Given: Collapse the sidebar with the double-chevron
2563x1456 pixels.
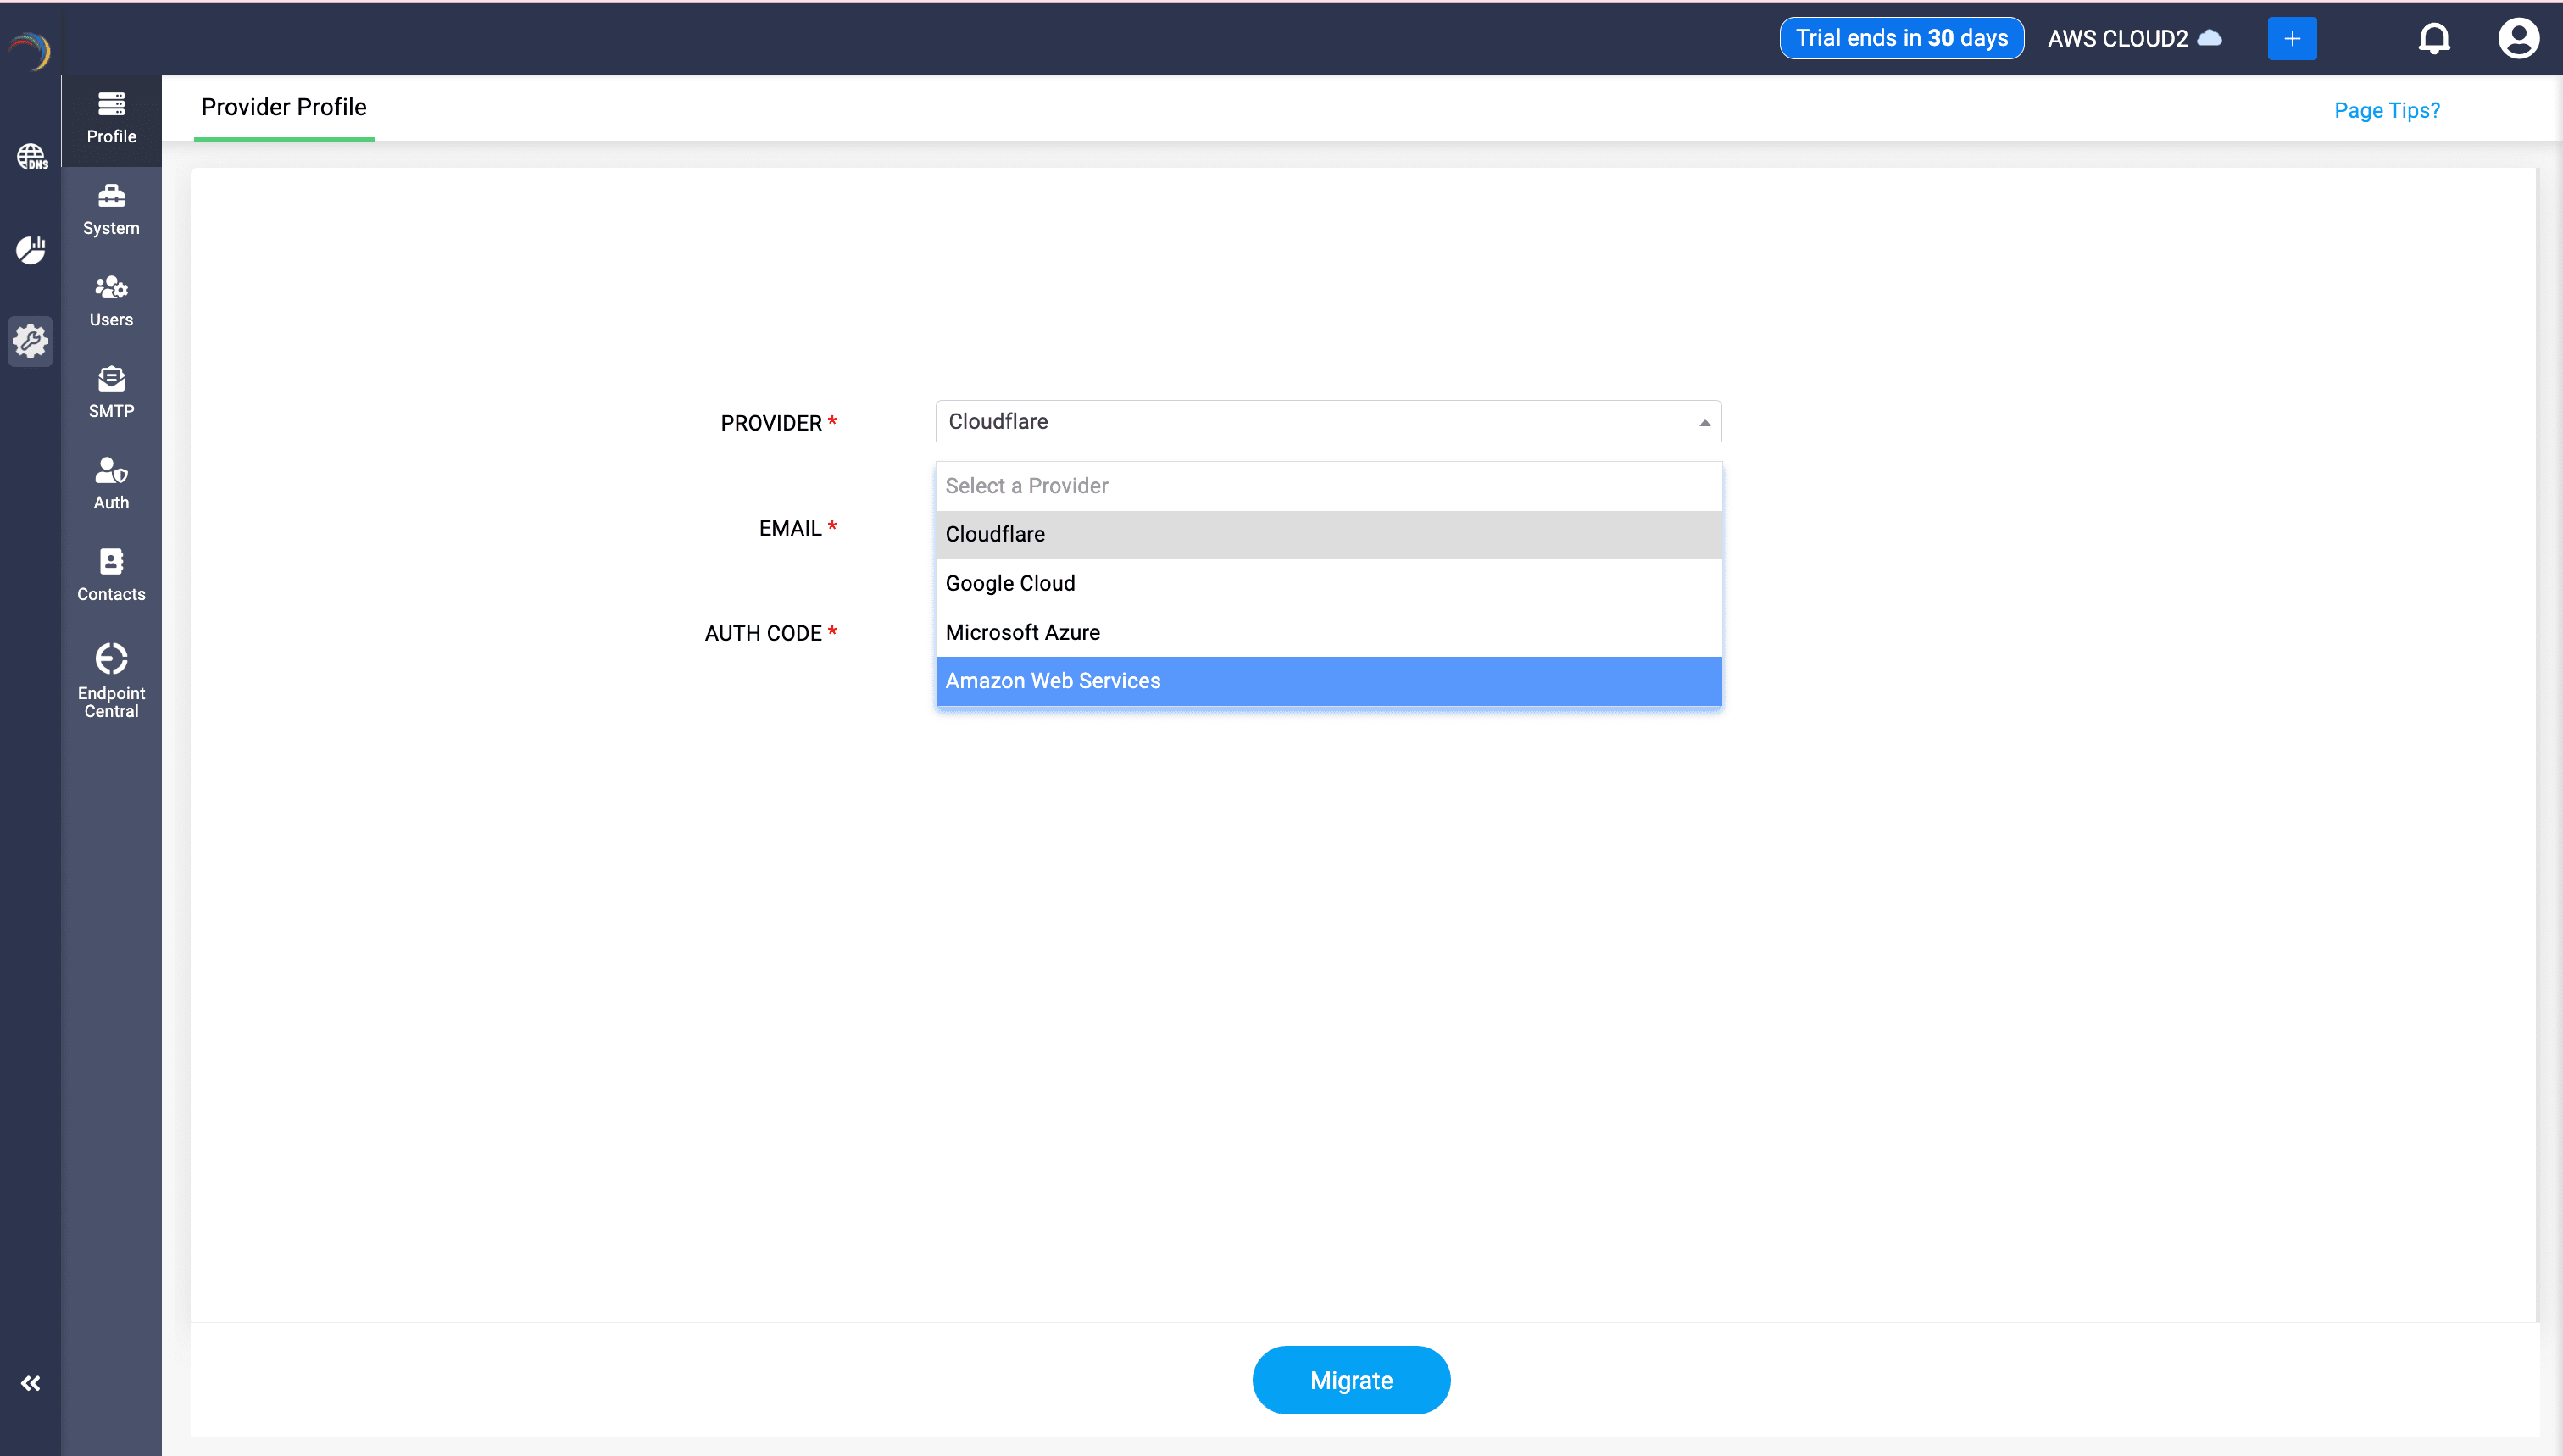Looking at the screenshot, I should (x=30, y=1383).
